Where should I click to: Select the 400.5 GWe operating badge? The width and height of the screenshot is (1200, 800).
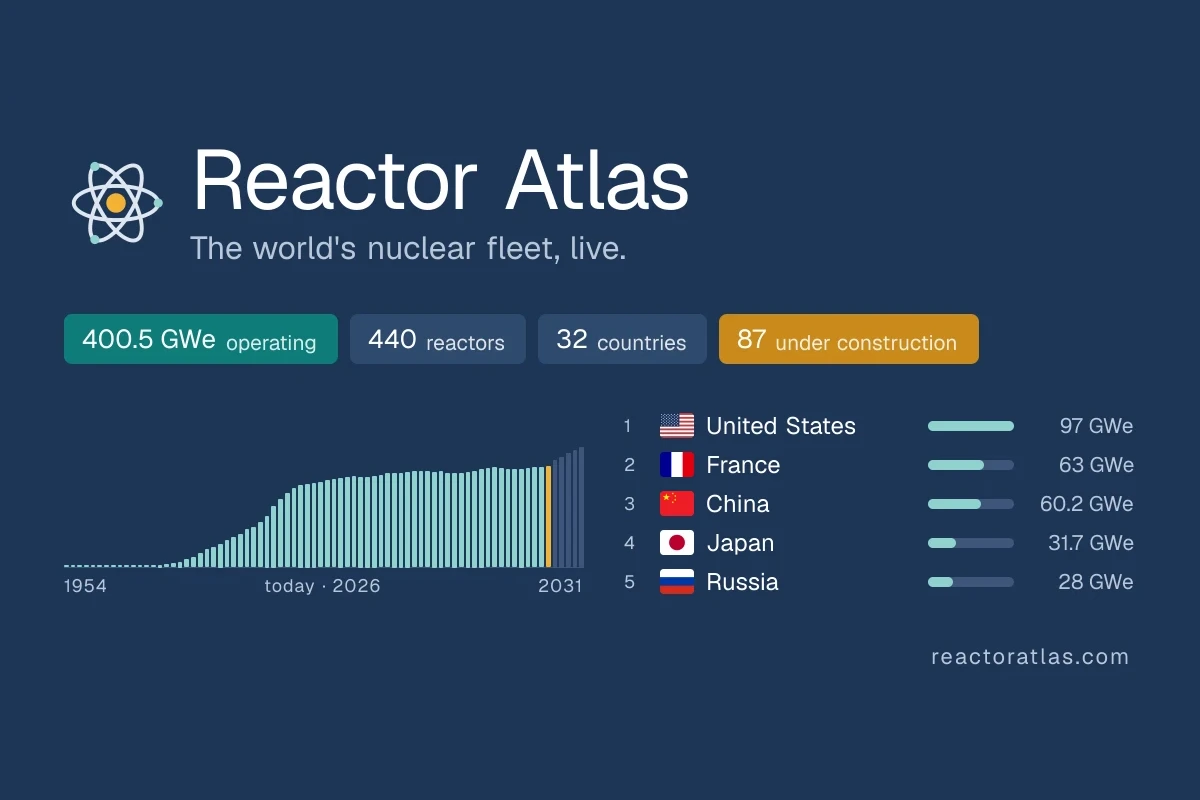coord(201,339)
